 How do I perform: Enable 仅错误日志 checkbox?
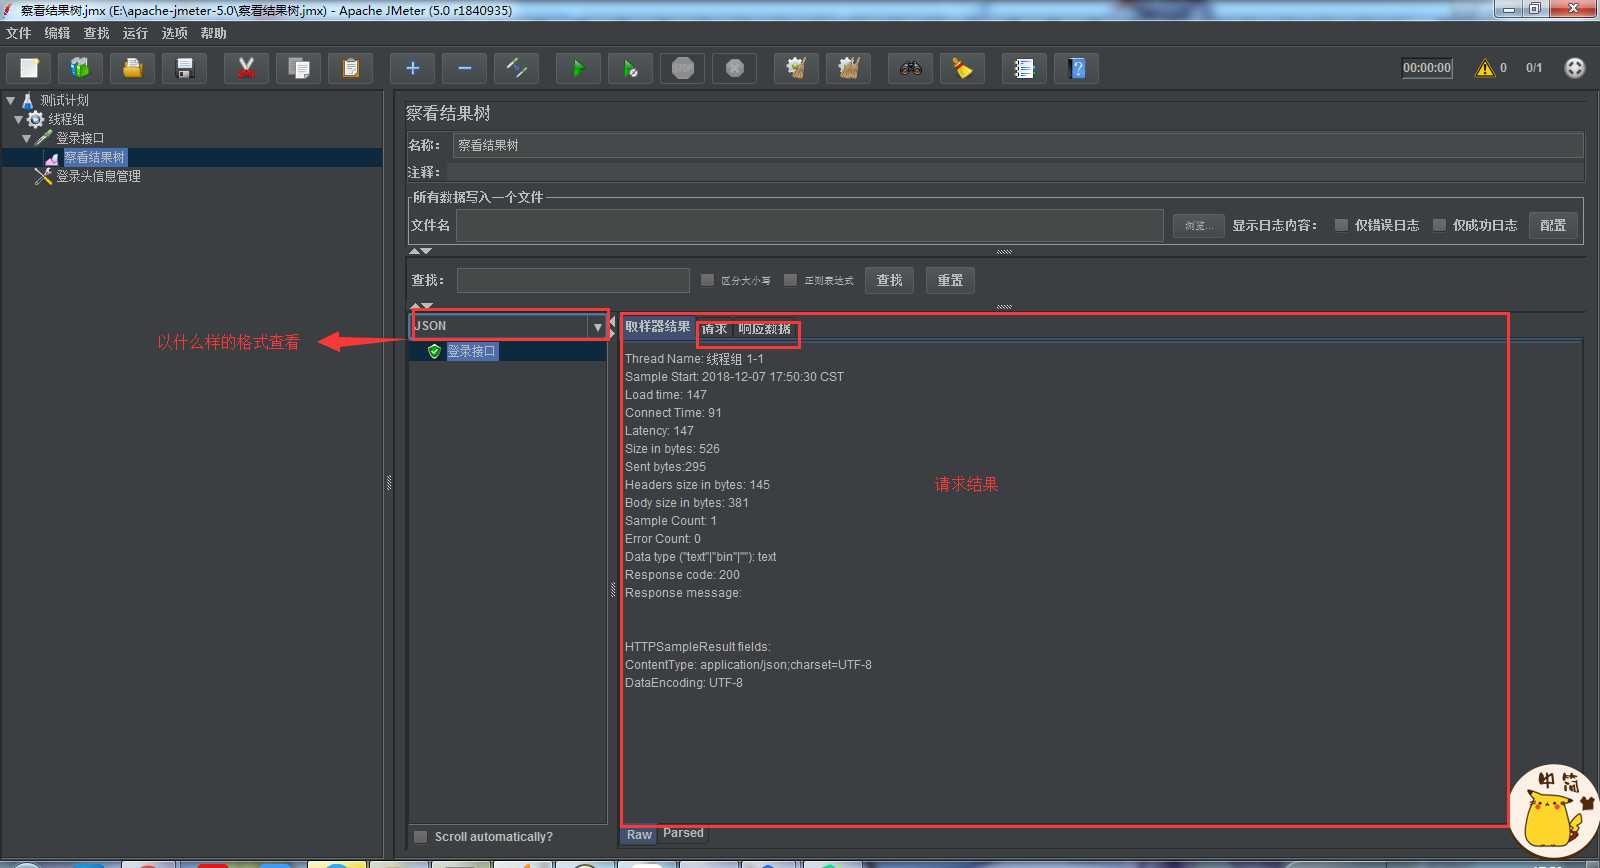(1342, 225)
